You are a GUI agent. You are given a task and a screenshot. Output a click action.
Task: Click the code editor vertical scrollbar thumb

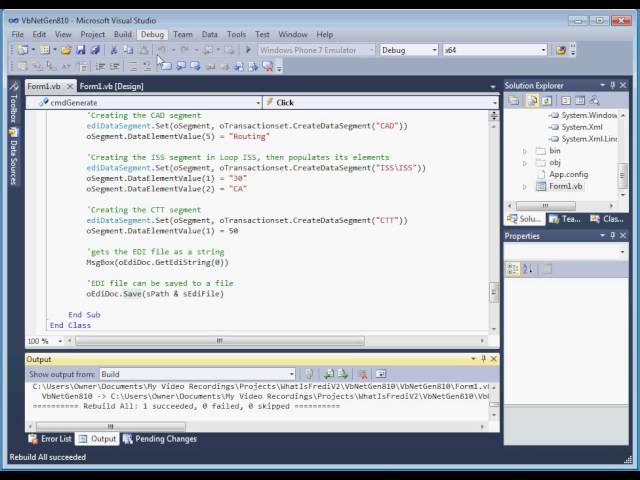coord(494,292)
